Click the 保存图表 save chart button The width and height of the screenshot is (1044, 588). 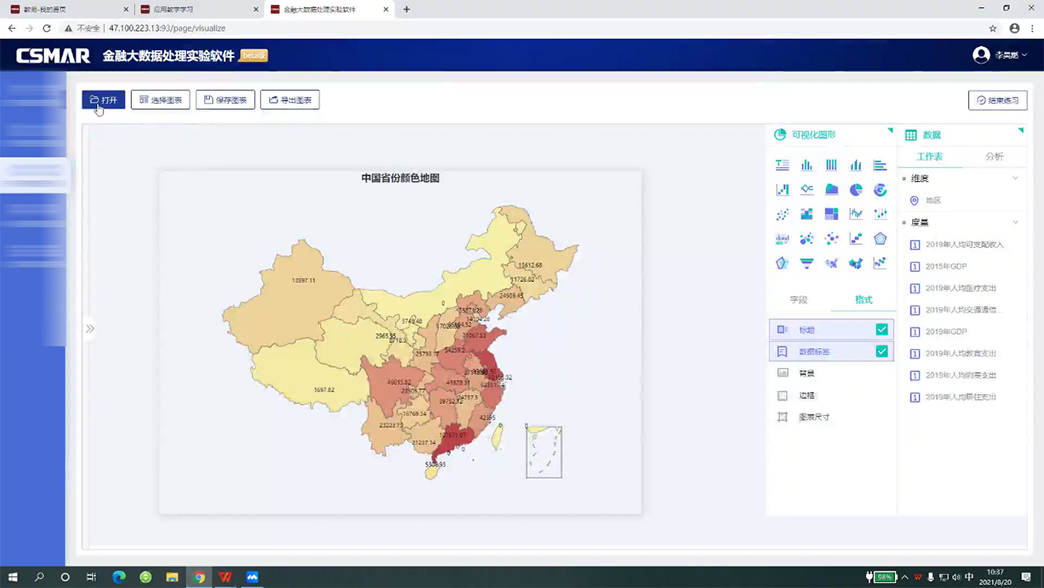225,100
